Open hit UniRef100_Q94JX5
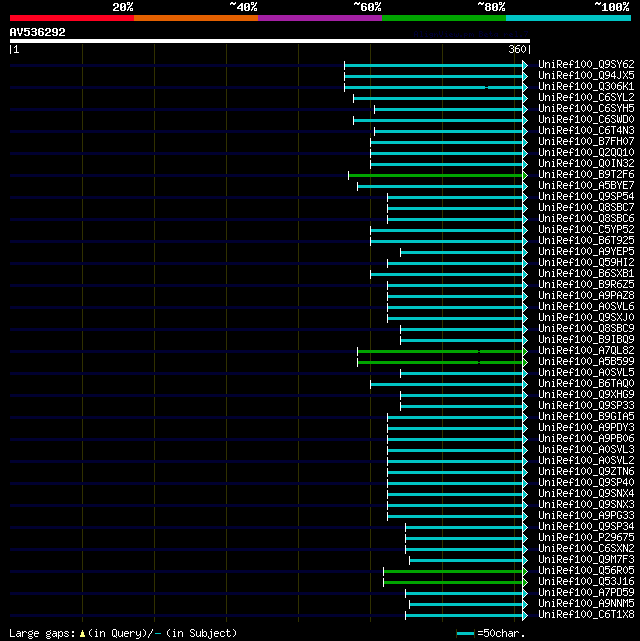 (x=586, y=76)
